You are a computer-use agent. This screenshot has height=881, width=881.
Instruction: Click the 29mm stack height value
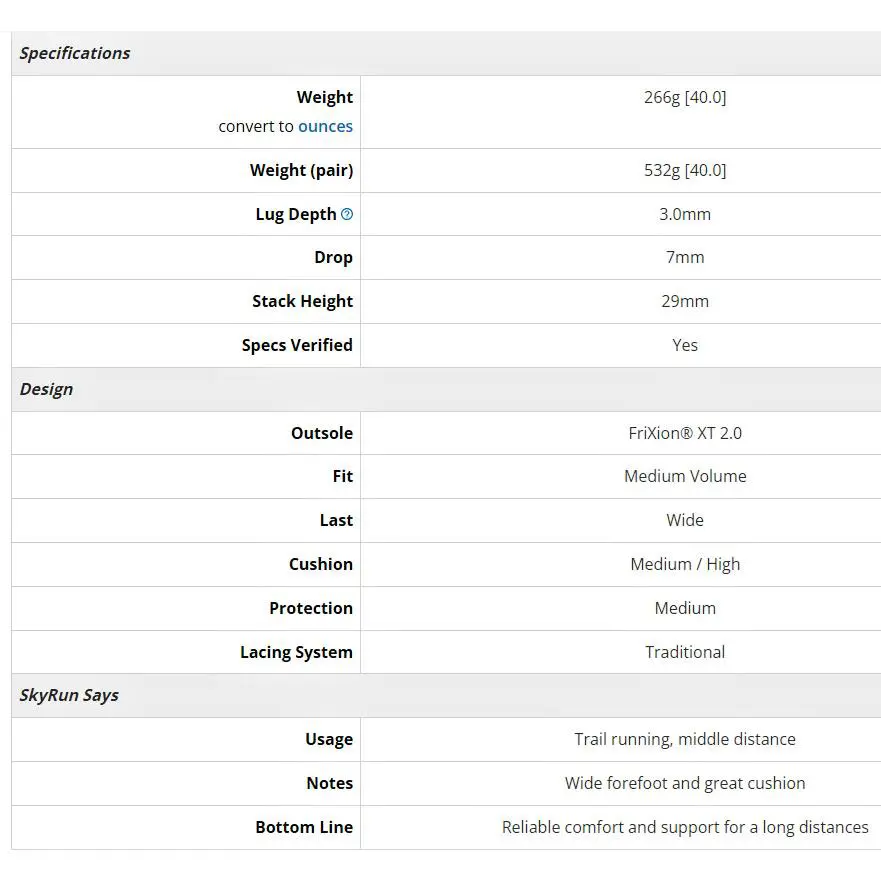pyautogui.click(x=685, y=301)
